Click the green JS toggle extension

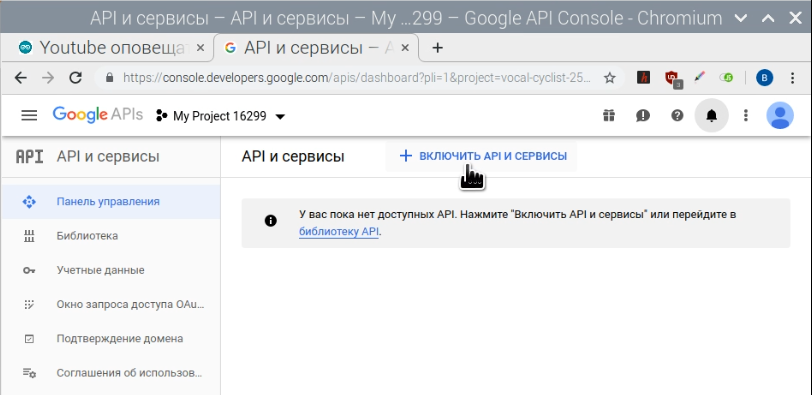click(x=727, y=78)
